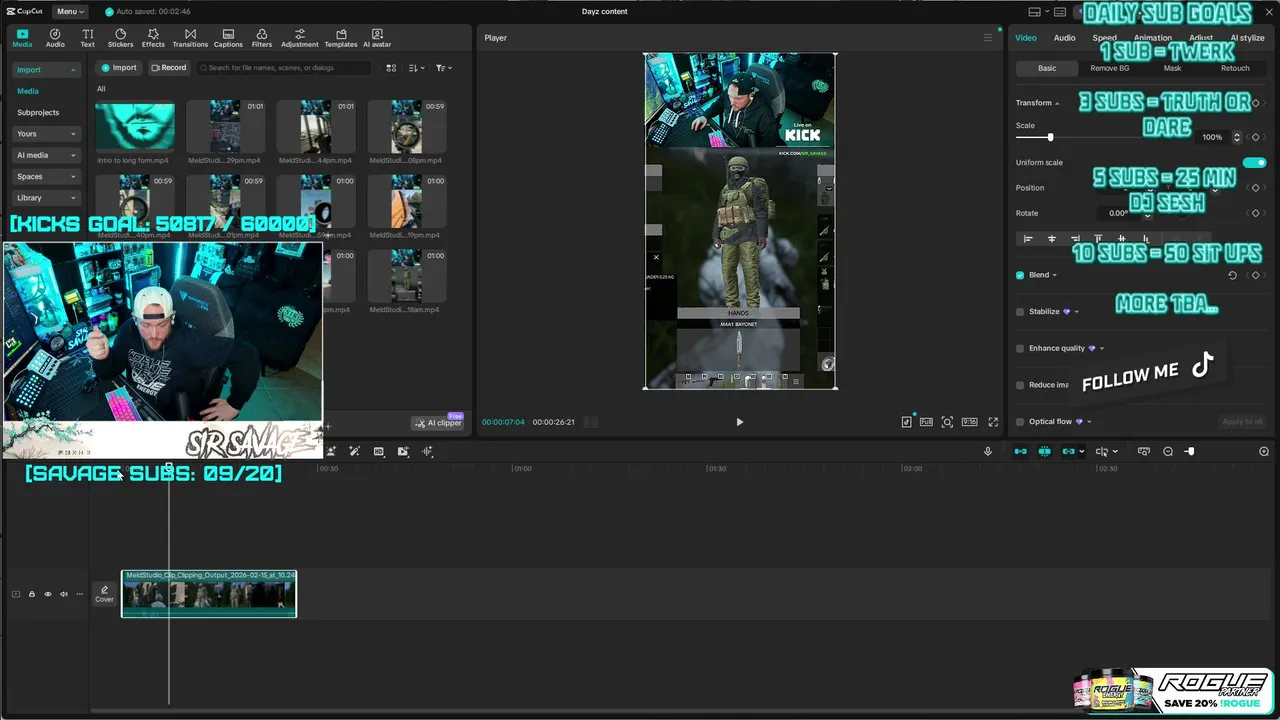Click align left icon in Transform
Image resolution: width=1280 pixels, height=720 pixels.
click(1027, 239)
